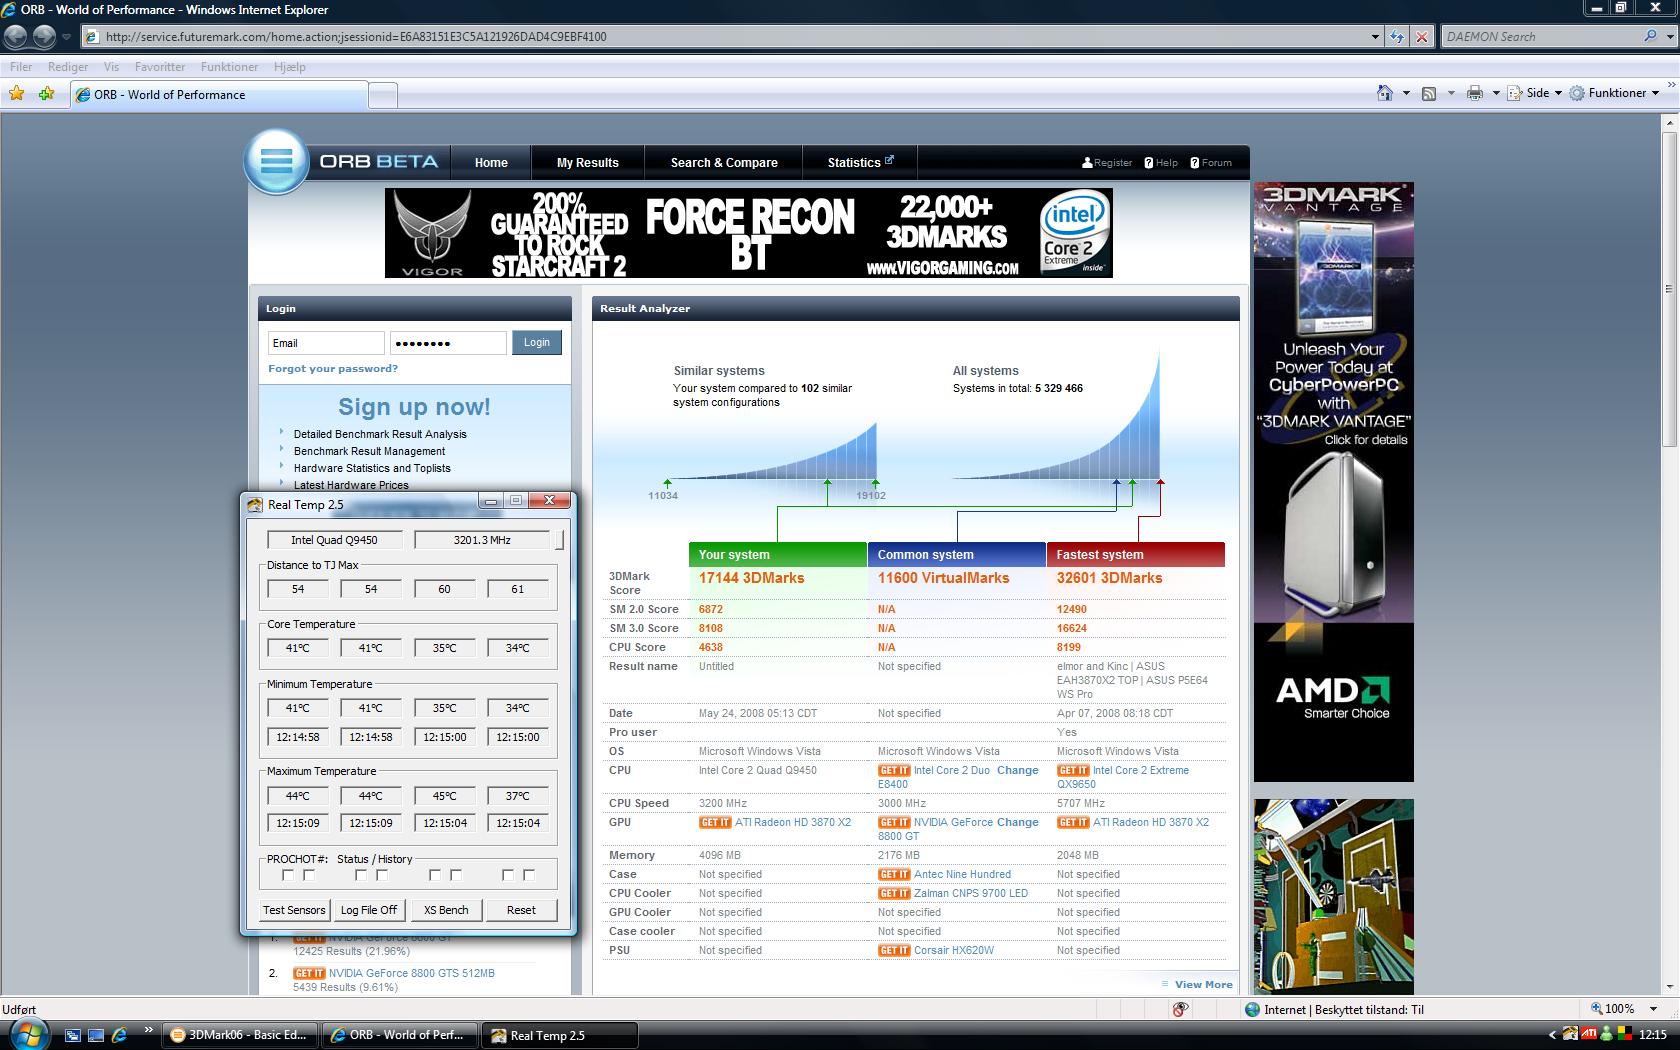The image size is (1680, 1050).
Task: Open My Results nav tab
Action: [588, 162]
